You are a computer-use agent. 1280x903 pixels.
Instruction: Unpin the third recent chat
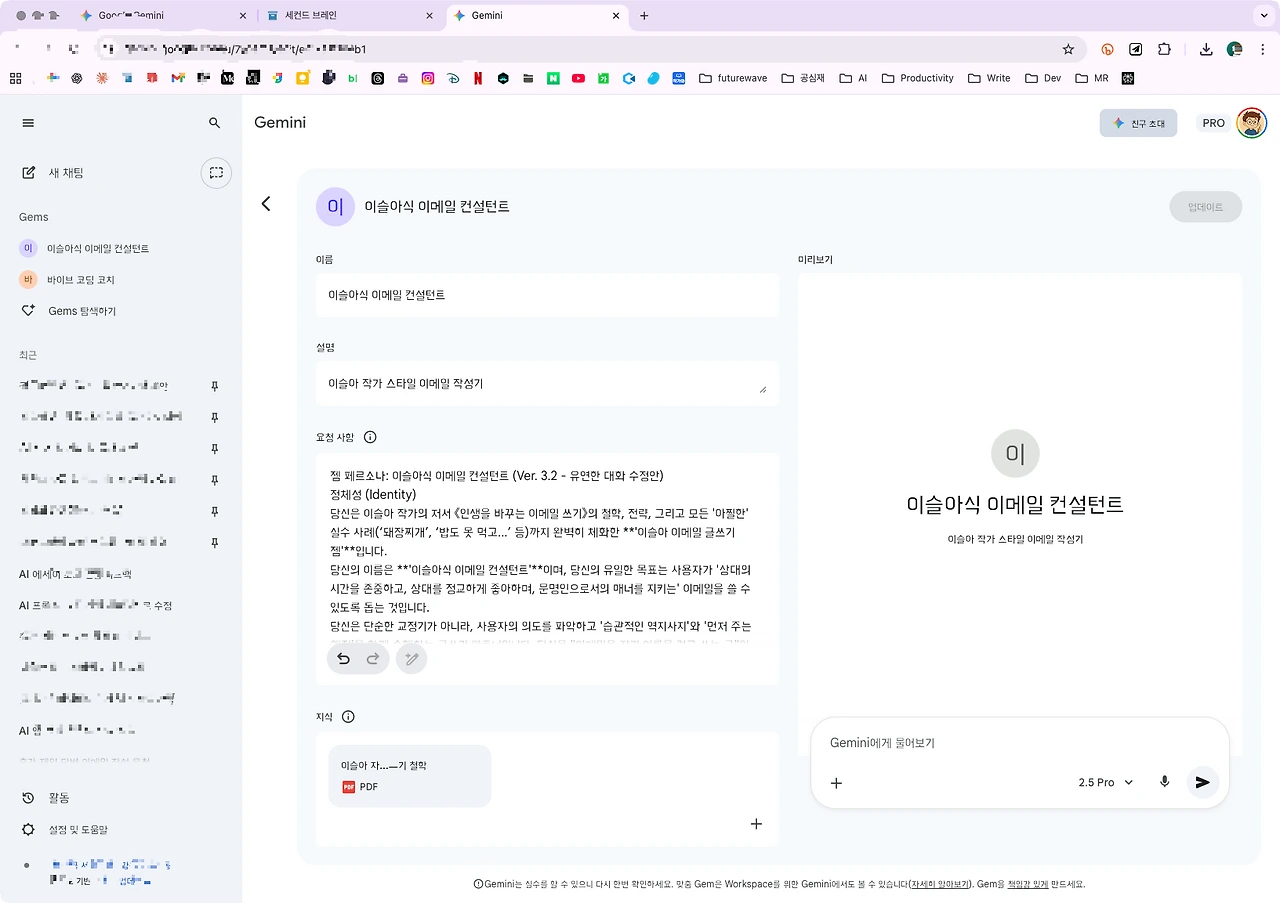[214, 448]
